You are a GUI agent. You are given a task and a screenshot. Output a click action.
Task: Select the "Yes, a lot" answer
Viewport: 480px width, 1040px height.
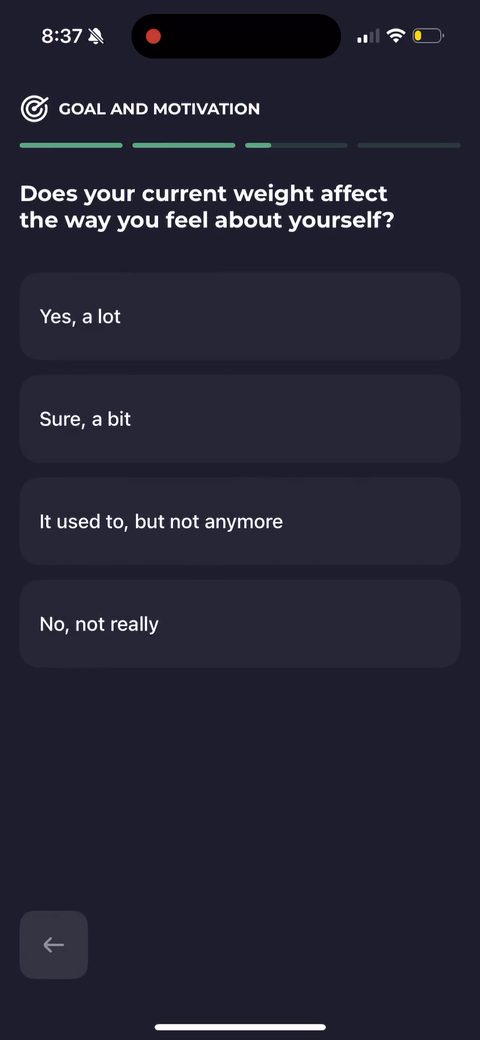(240, 316)
